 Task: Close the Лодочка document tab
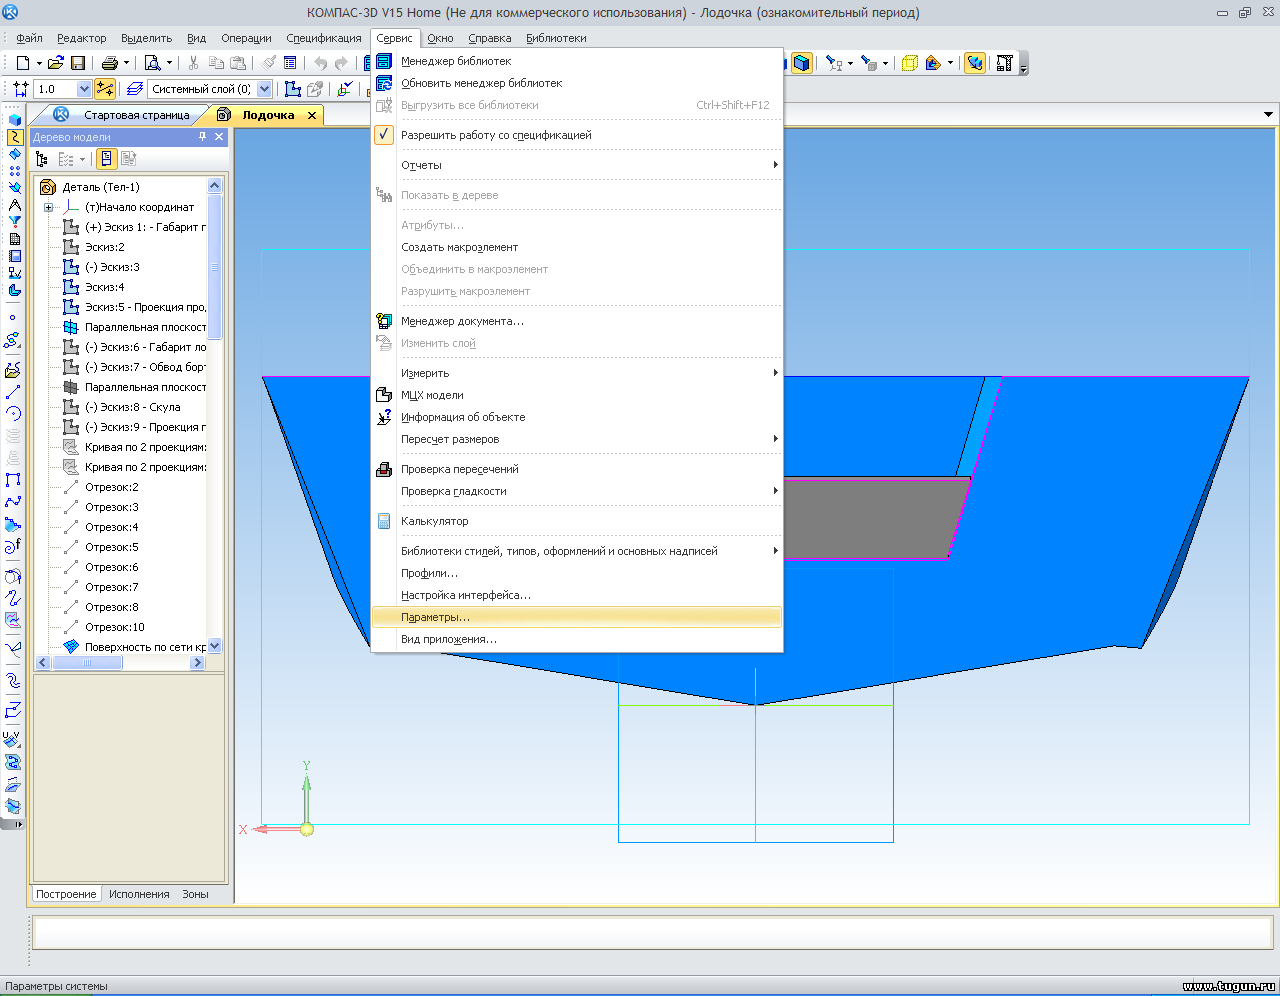pyautogui.click(x=312, y=116)
